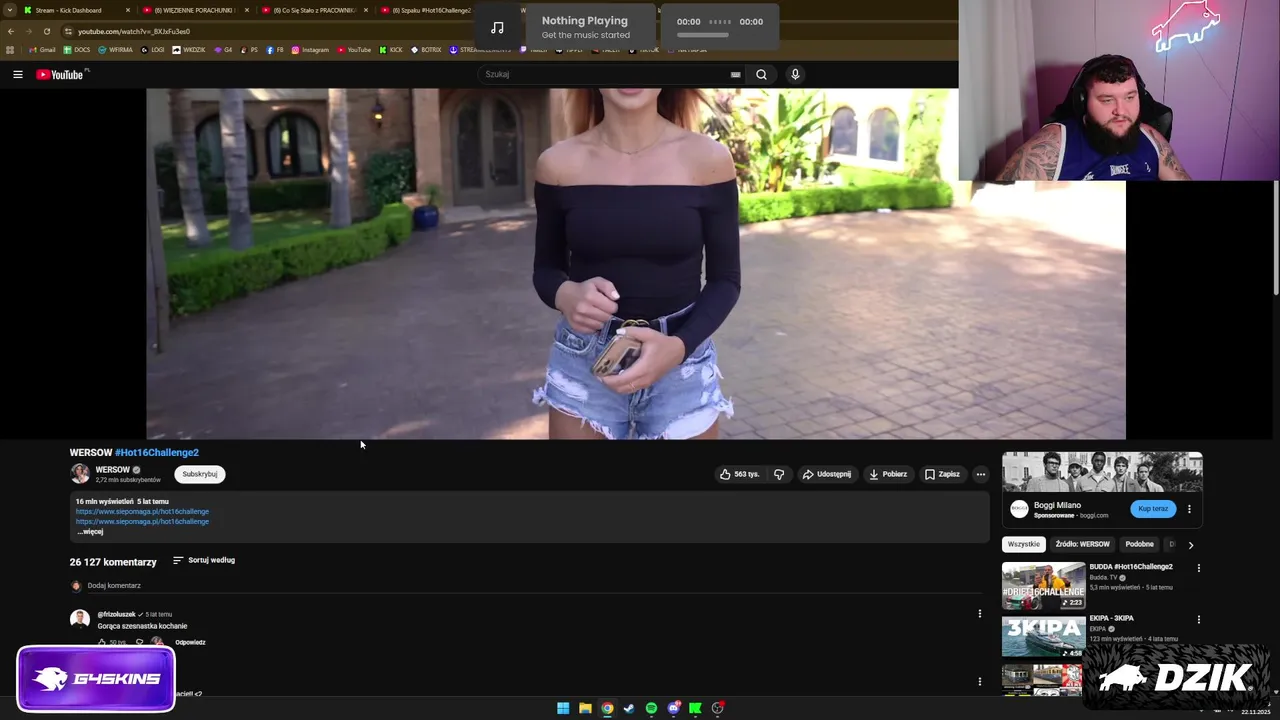Open the Gmail bookmark

(41, 49)
